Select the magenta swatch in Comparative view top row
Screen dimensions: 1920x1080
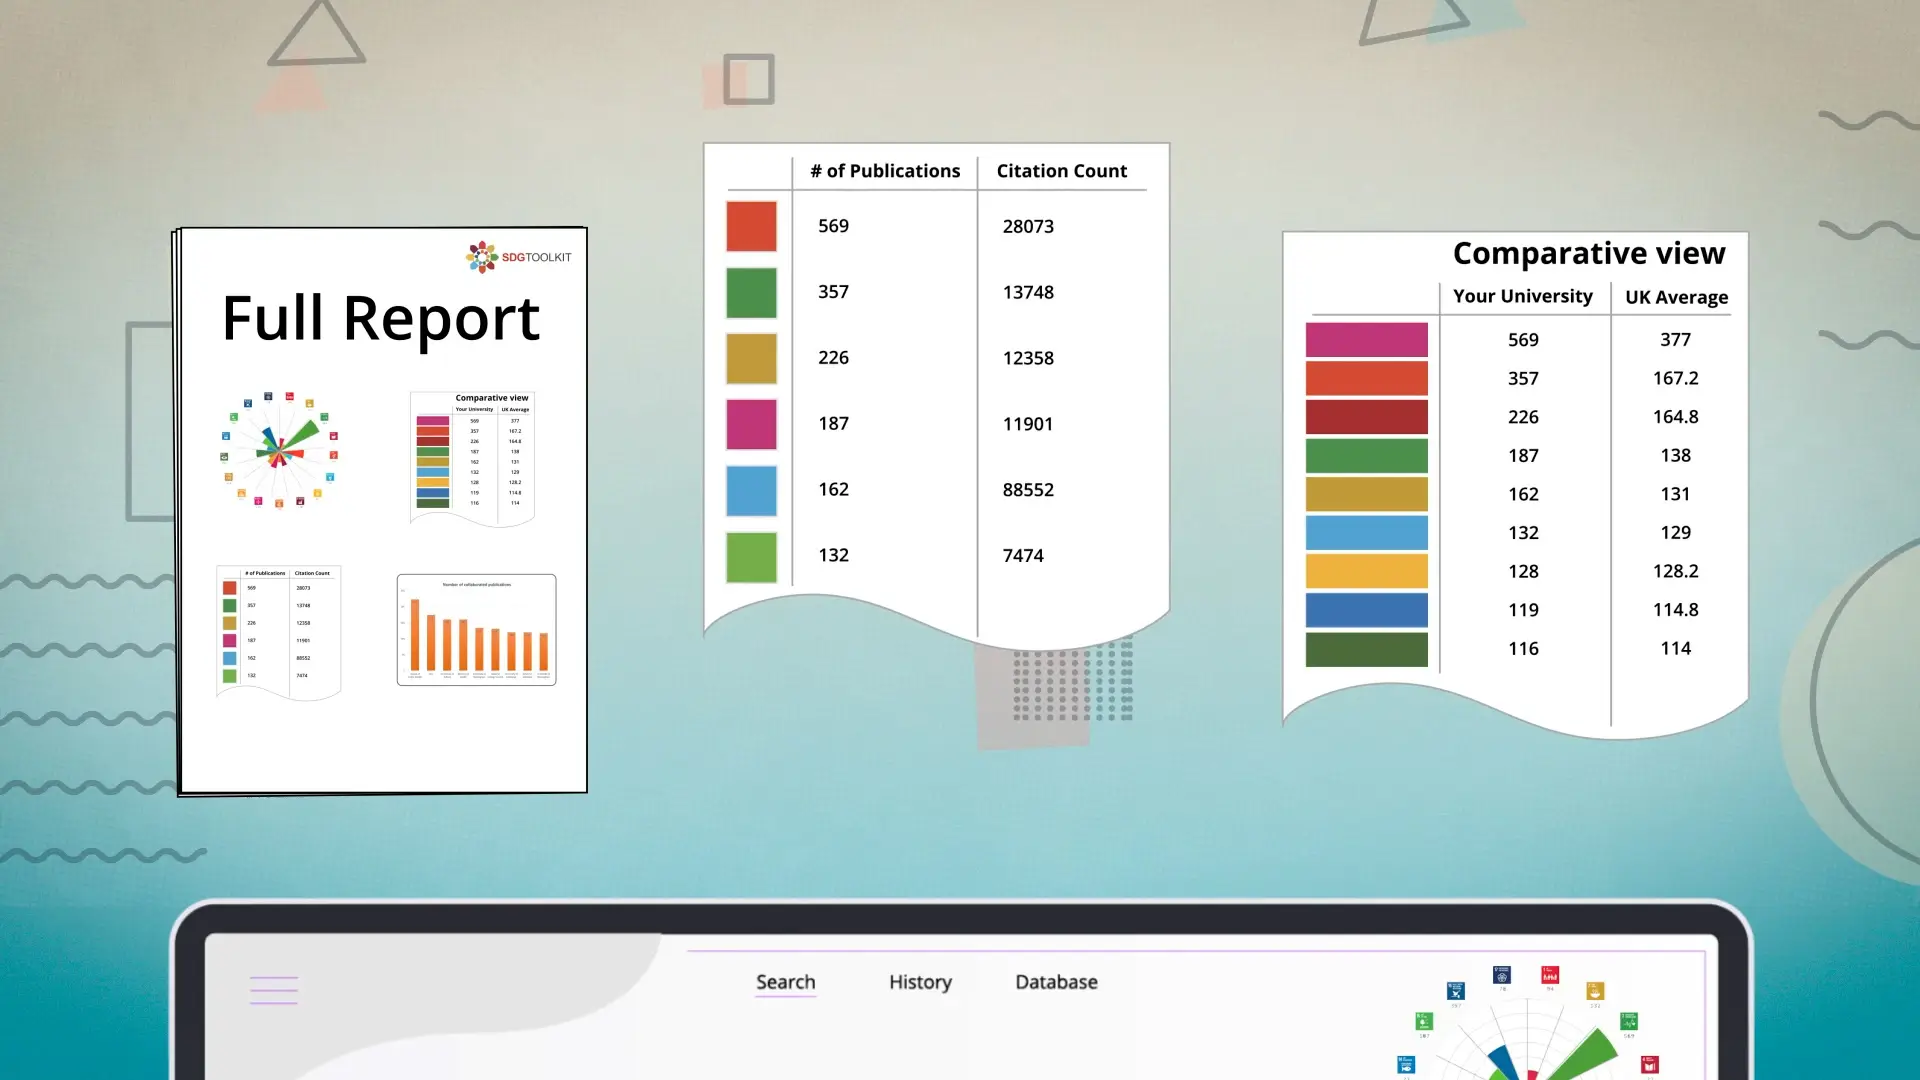[x=1366, y=339]
